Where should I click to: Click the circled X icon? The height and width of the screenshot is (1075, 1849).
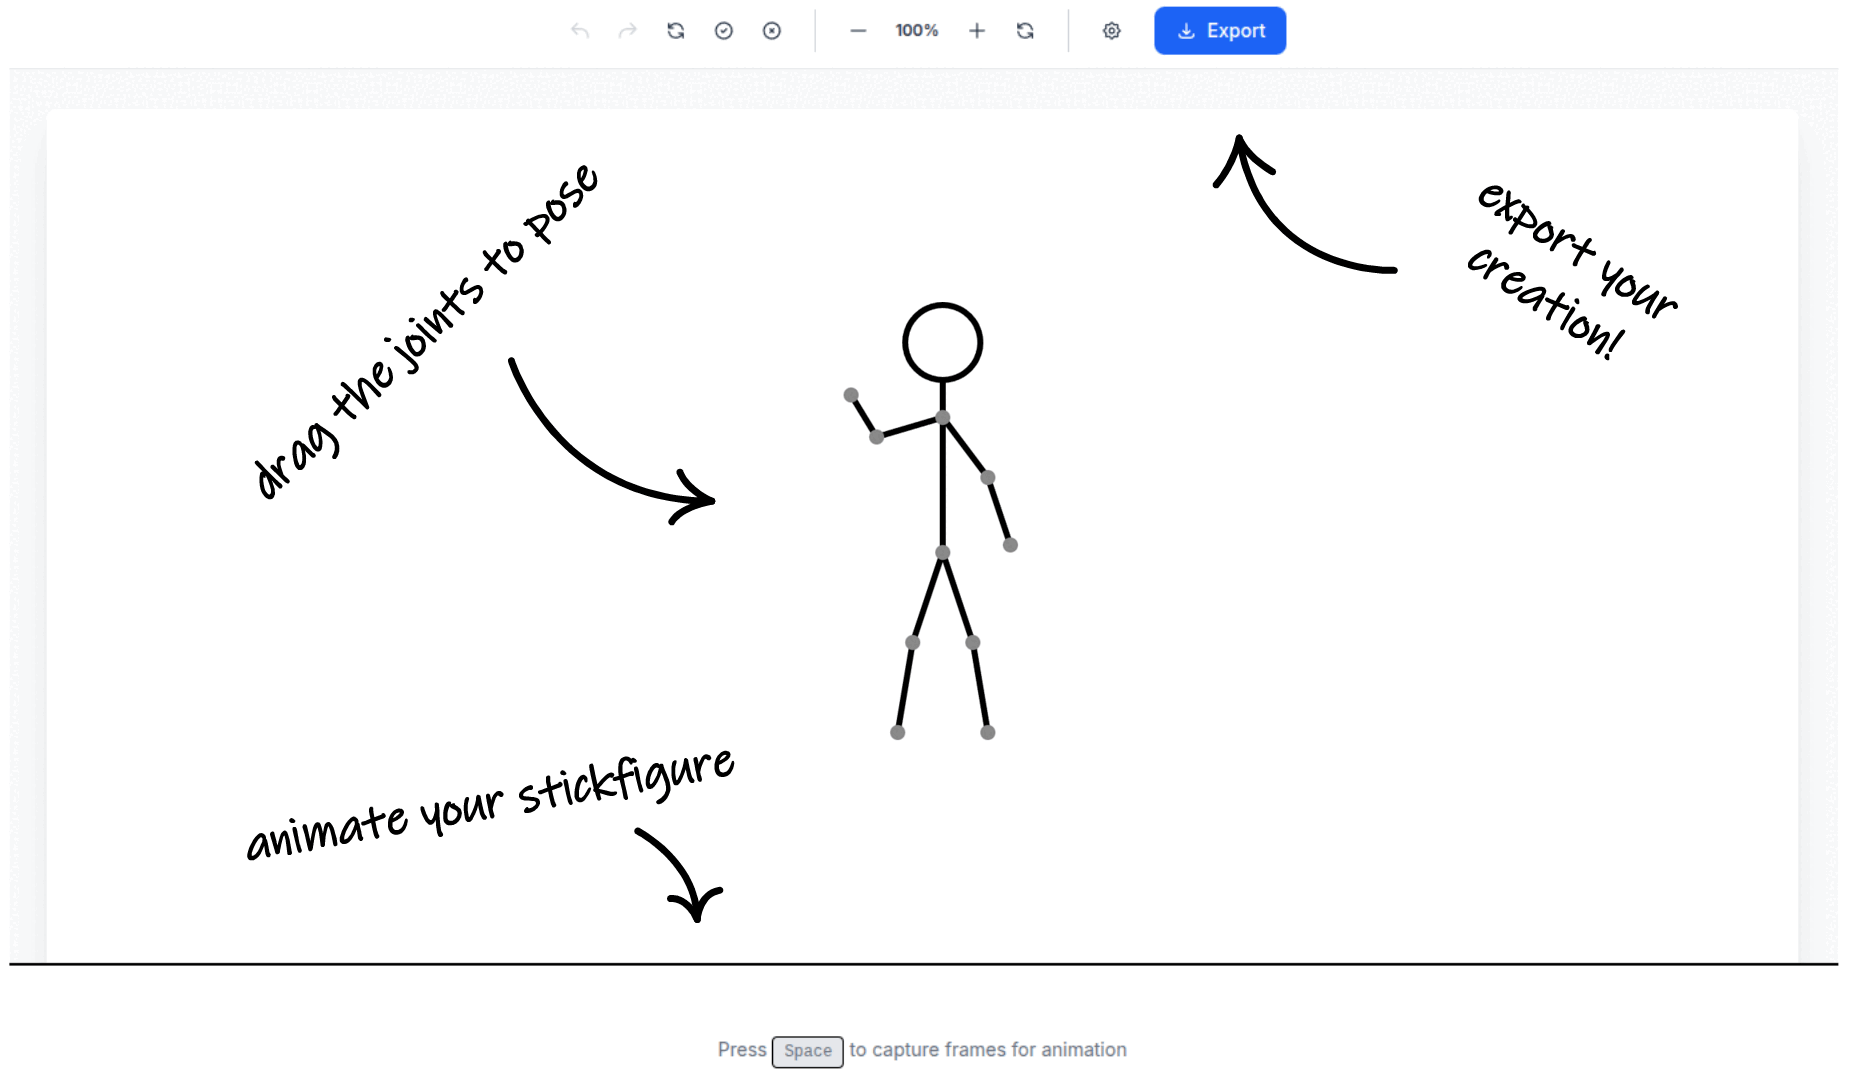pos(771,30)
